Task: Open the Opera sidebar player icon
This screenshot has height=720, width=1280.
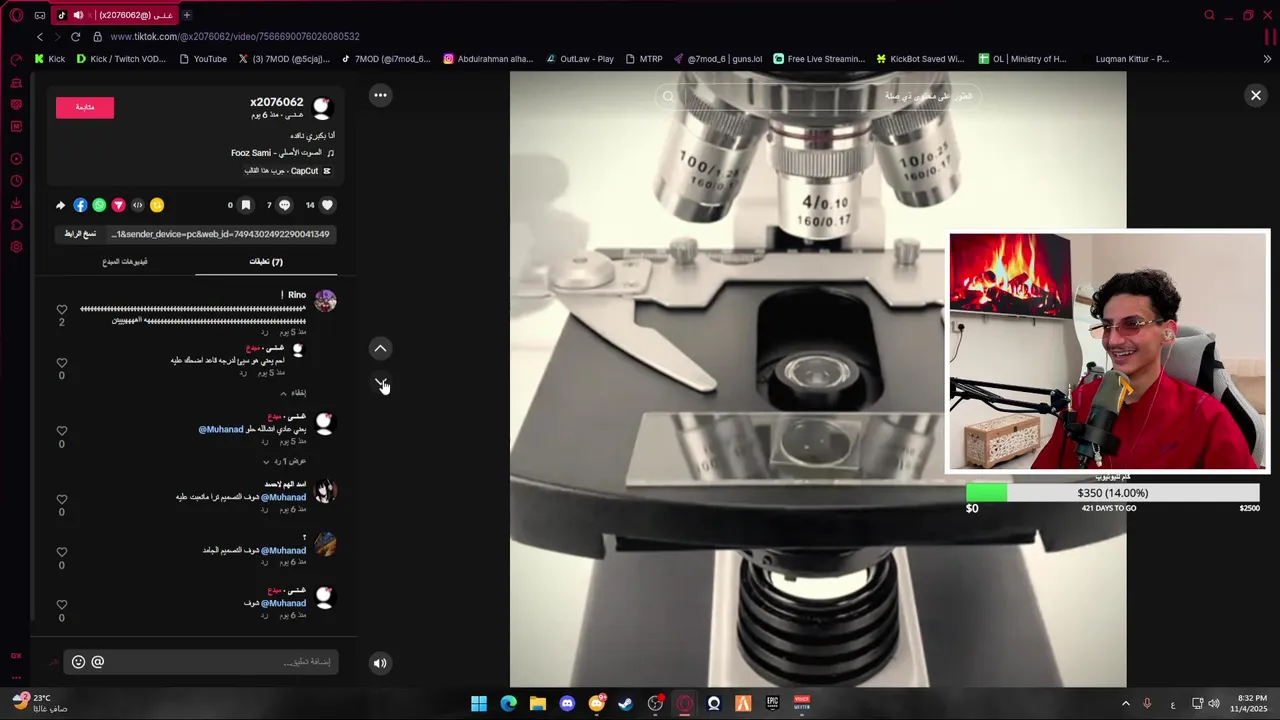Action: click(x=16, y=159)
